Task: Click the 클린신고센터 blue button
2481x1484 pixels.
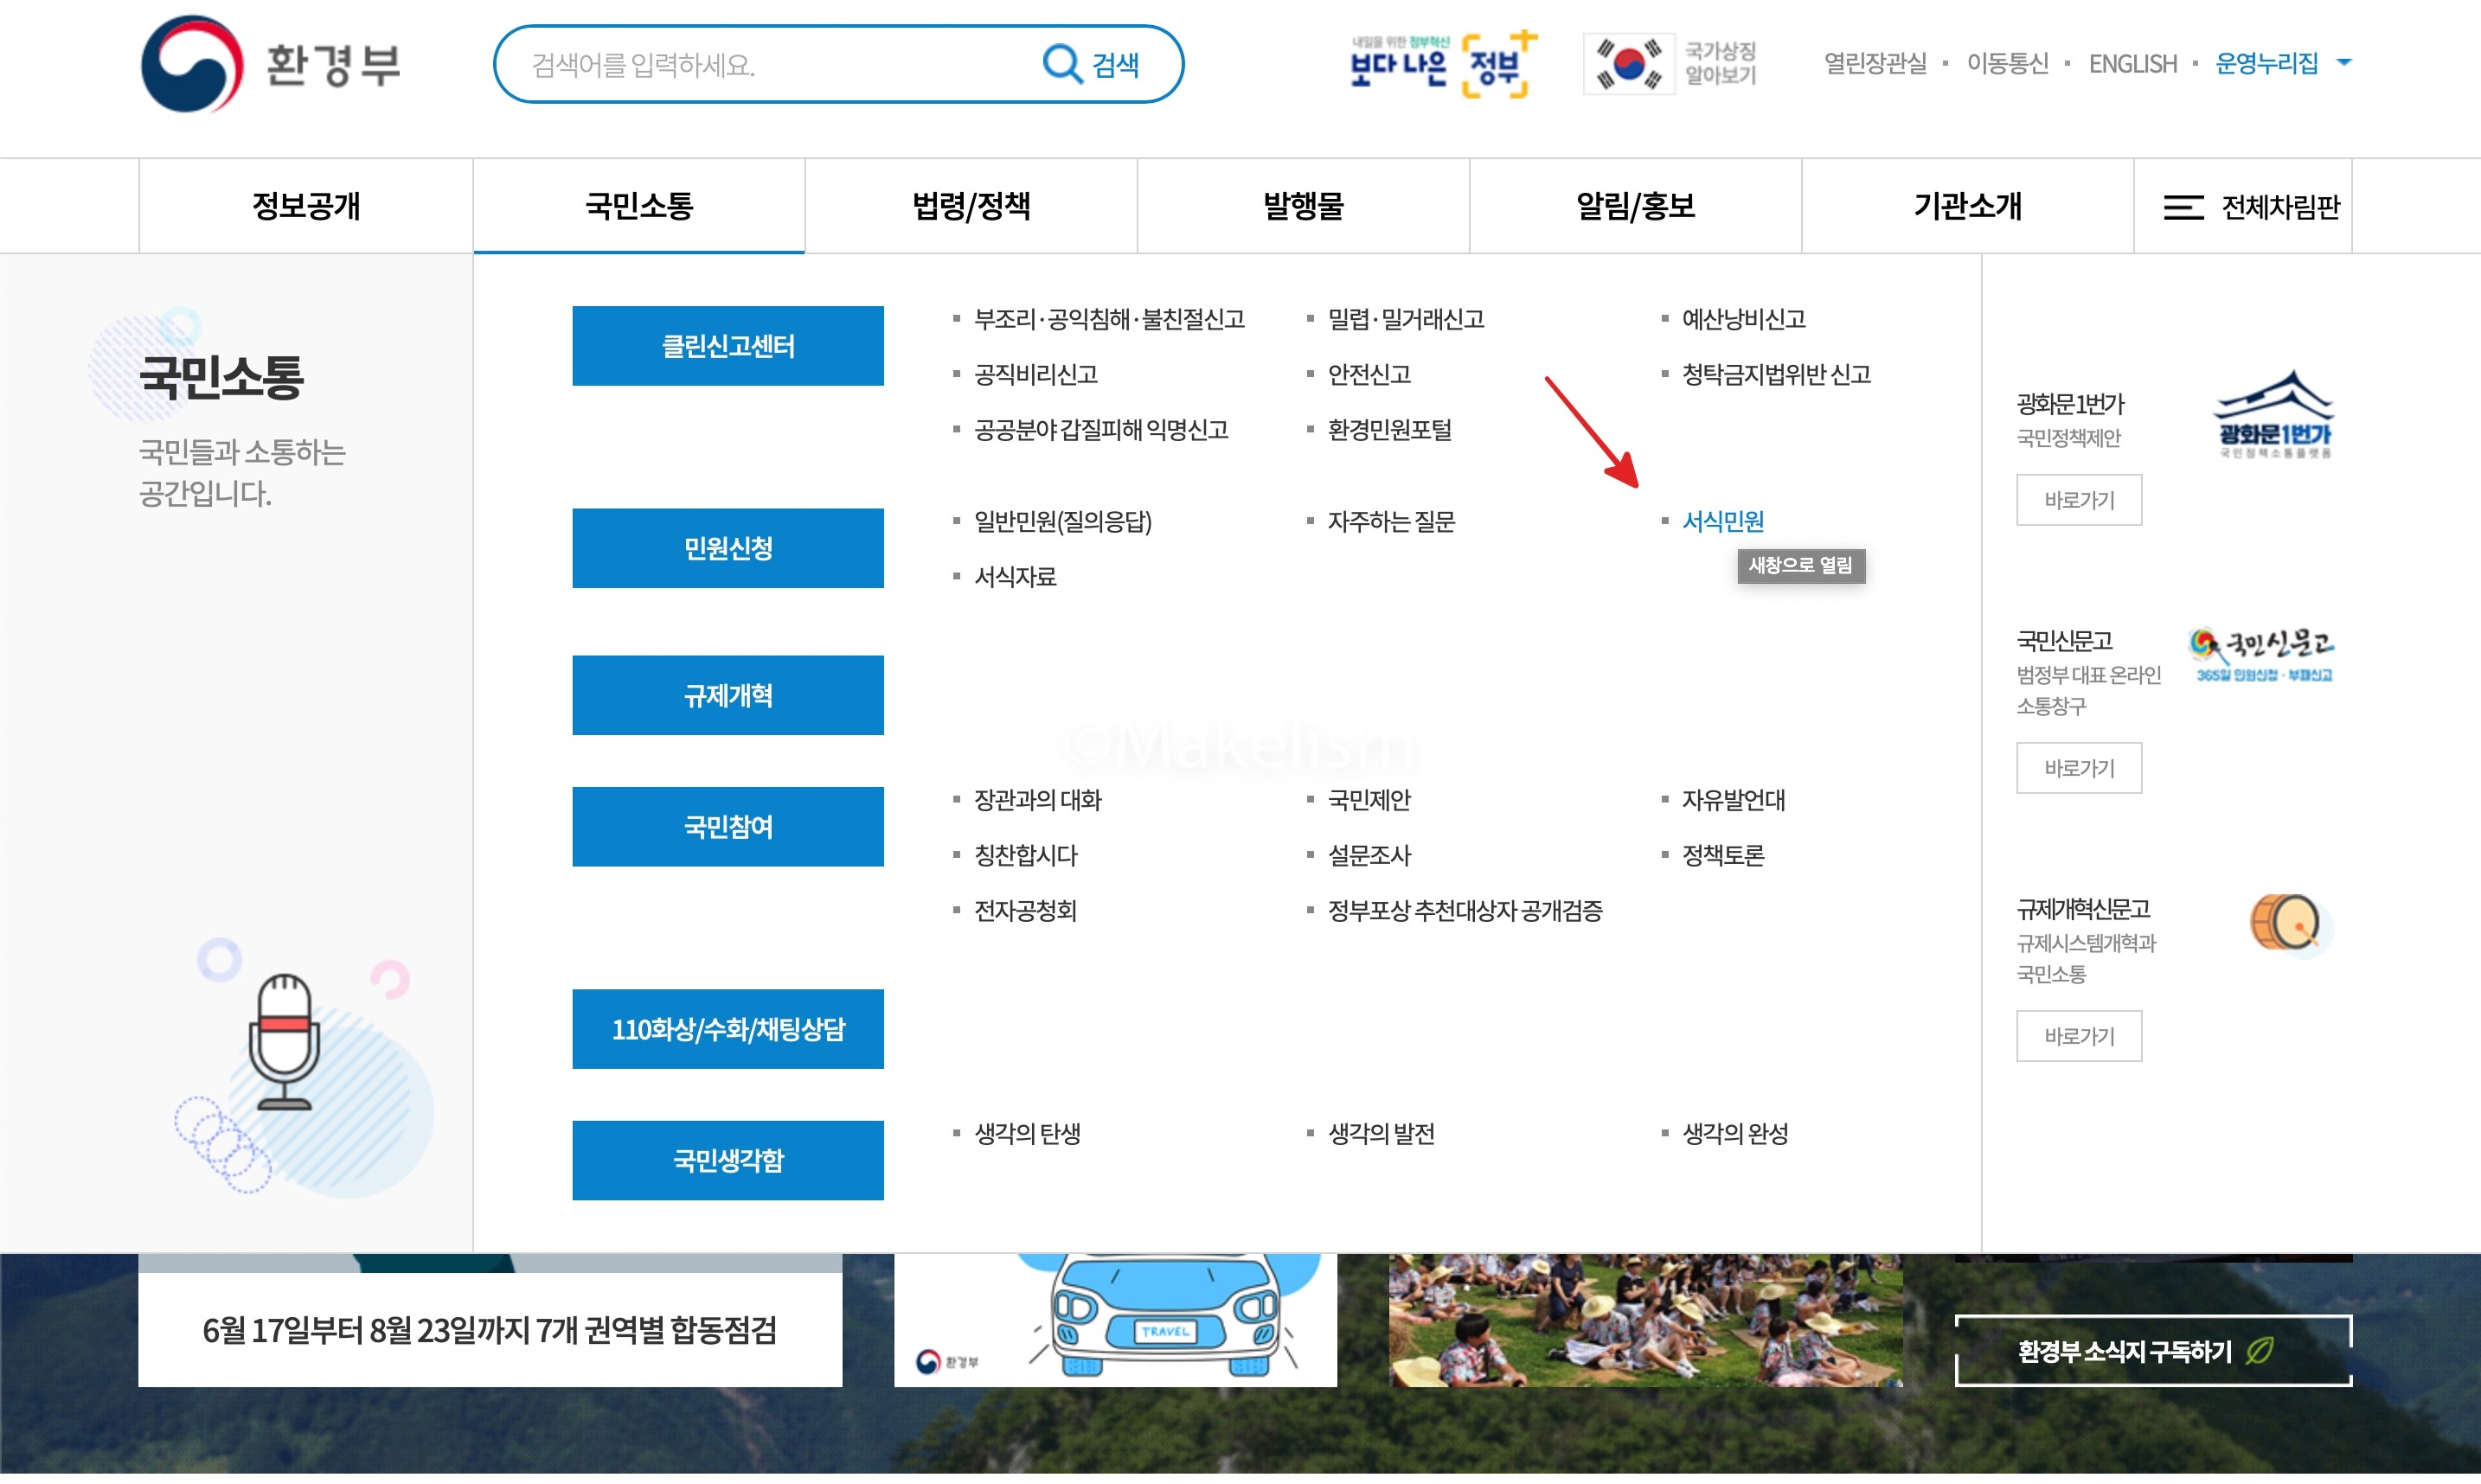Action: [727, 346]
